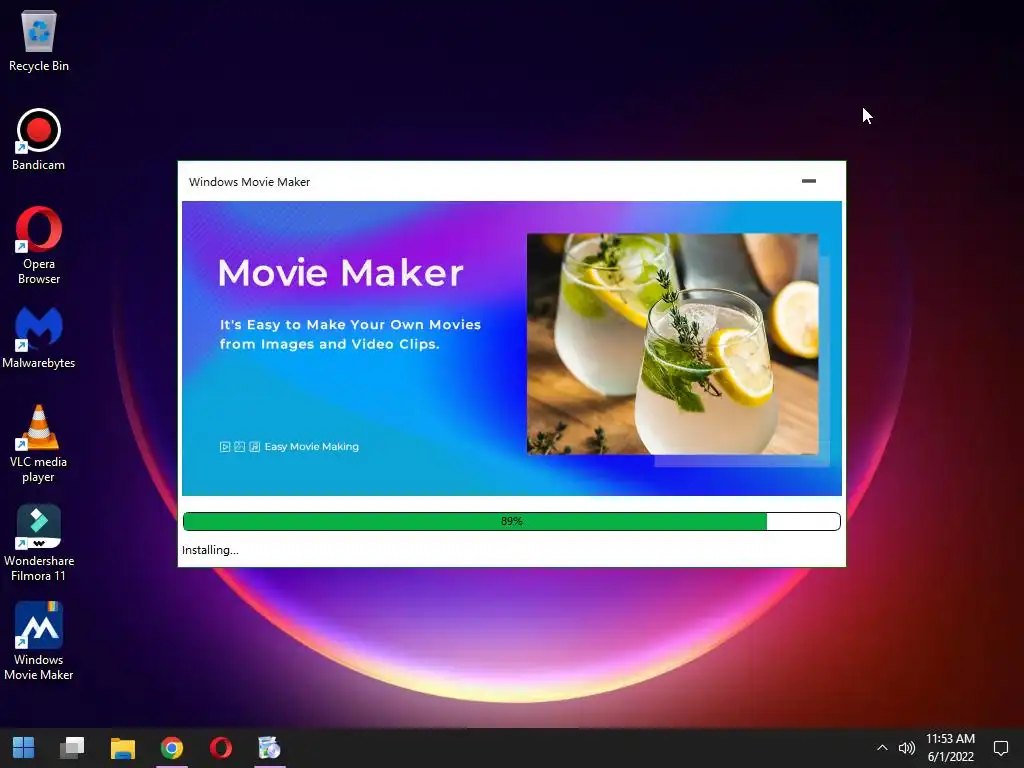The height and width of the screenshot is (768, 1024).
Task: Select the Windows Movie Maker desktop shortcut
Action: click(x=39, y=641)
